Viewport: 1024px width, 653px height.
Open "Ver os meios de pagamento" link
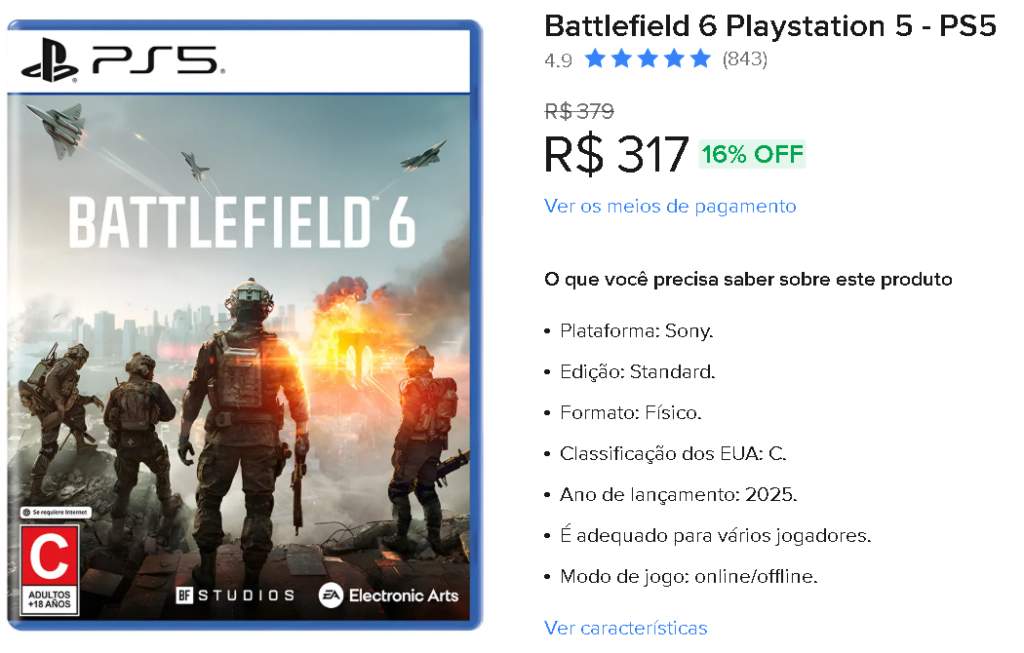(x=670, y=206)
